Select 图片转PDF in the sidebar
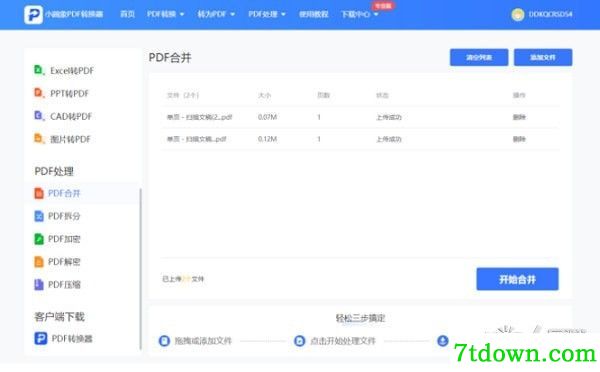 (x=62, y=139)
